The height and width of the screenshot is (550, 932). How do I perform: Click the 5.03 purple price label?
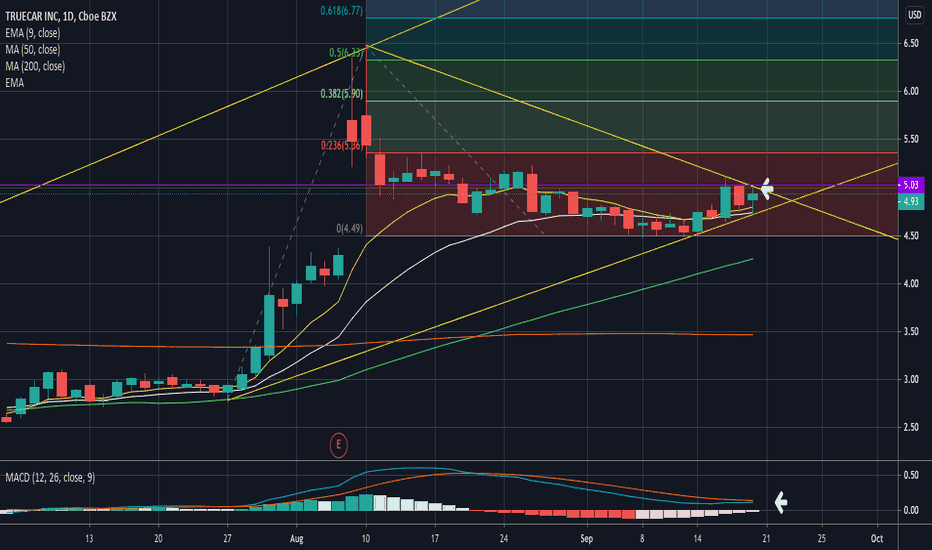point(911,185)
